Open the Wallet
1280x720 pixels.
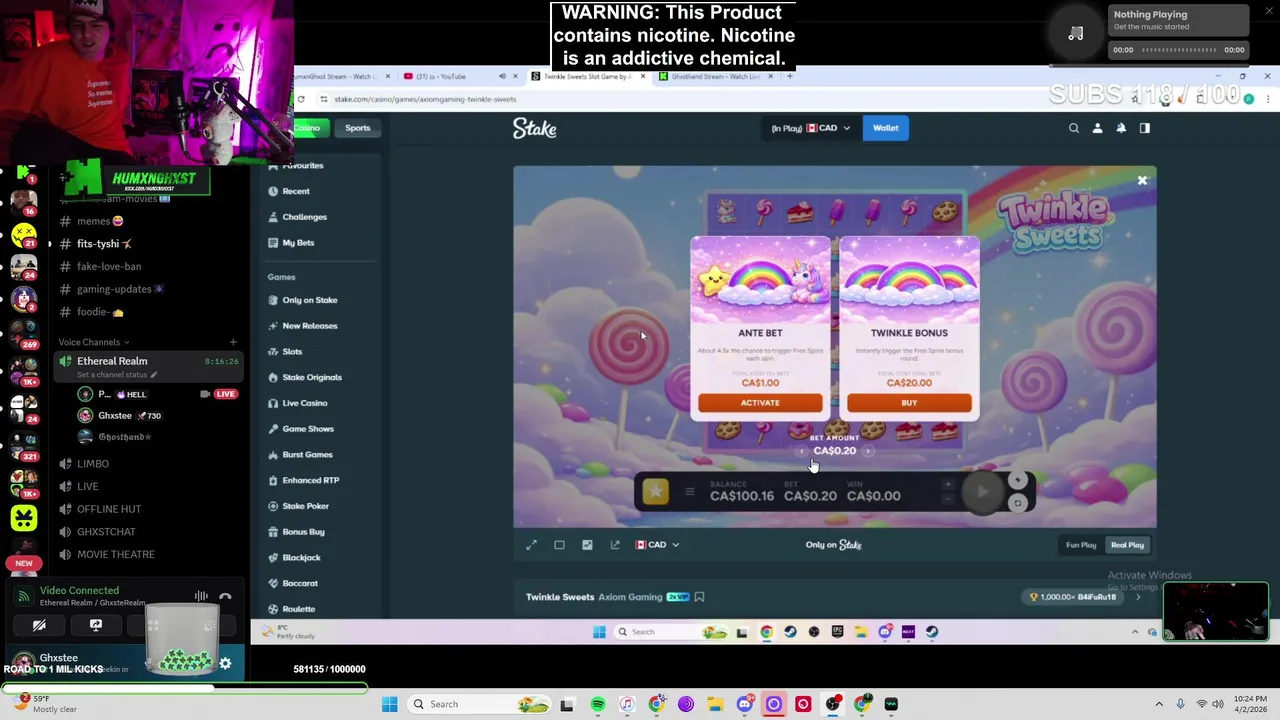tap(886, 128)
